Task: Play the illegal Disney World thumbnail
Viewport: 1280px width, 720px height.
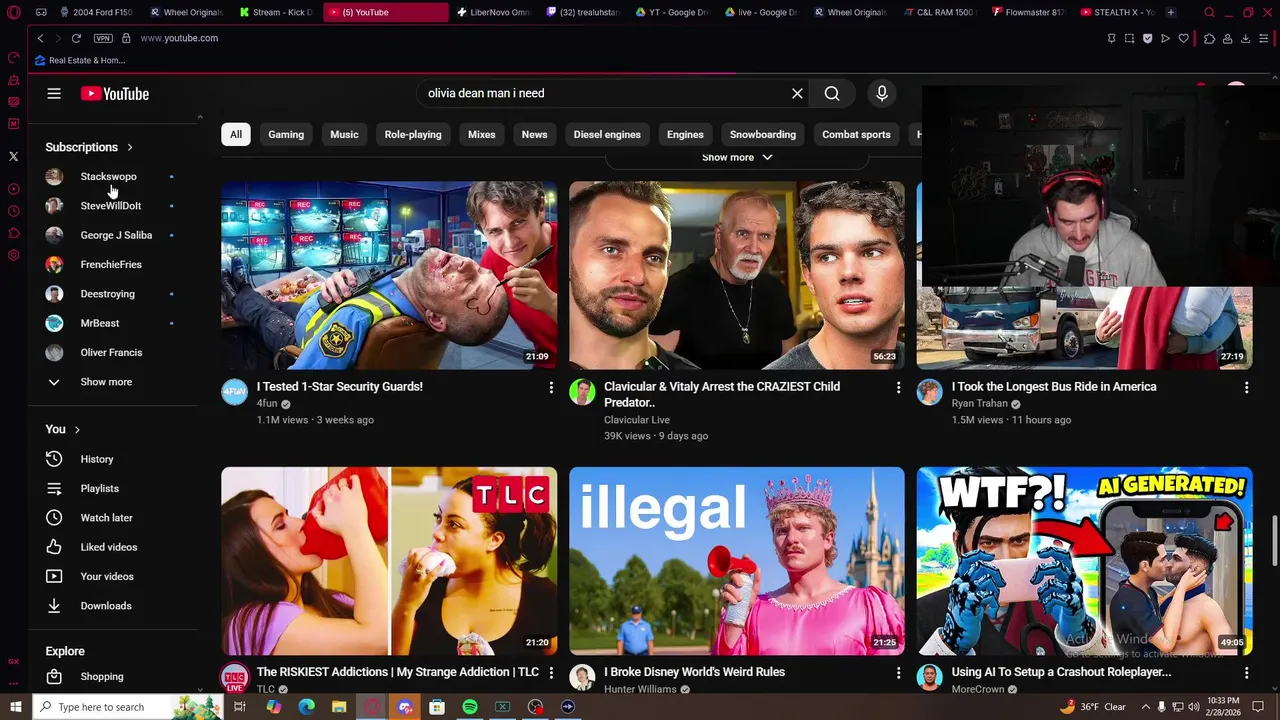Action: pyautogui.click(x=737, y=561)
